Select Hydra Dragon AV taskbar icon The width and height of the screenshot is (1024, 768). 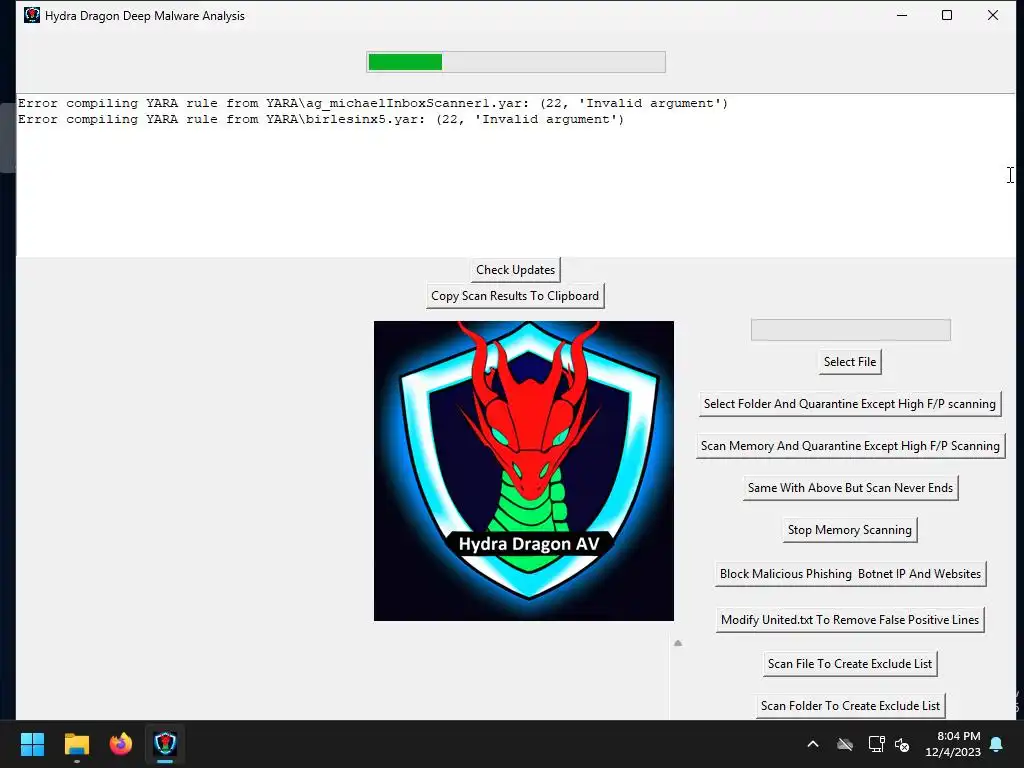tap(165, 744)
